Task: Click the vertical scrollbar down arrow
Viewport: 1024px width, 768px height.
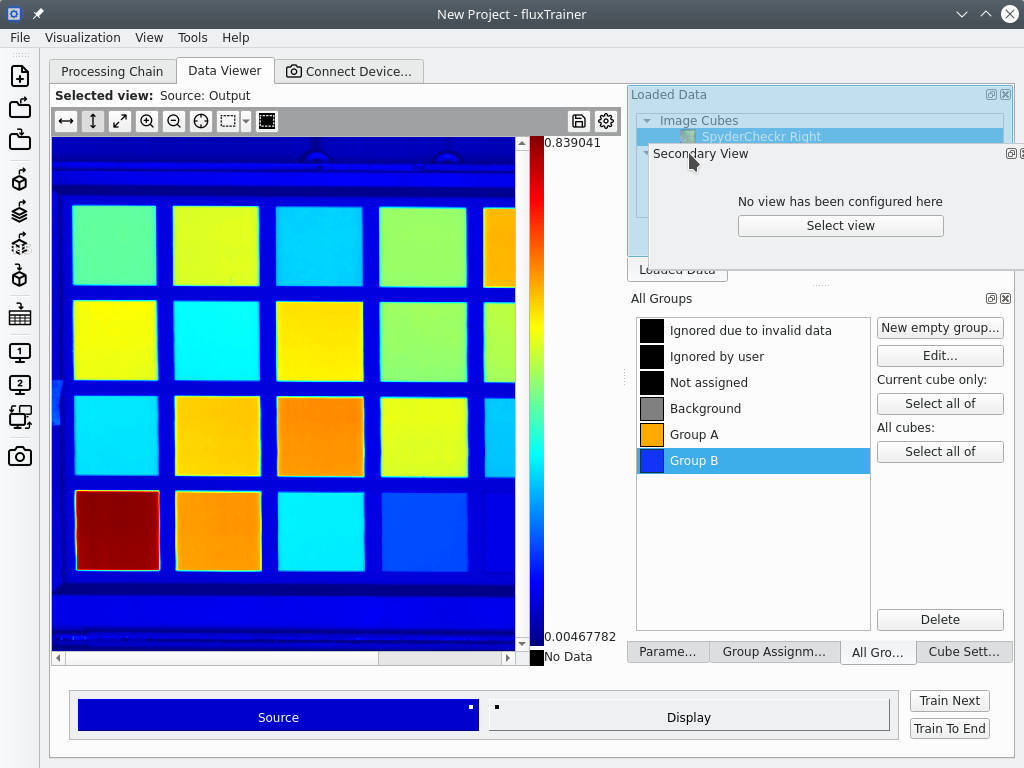Action: [x=522, y=644]
